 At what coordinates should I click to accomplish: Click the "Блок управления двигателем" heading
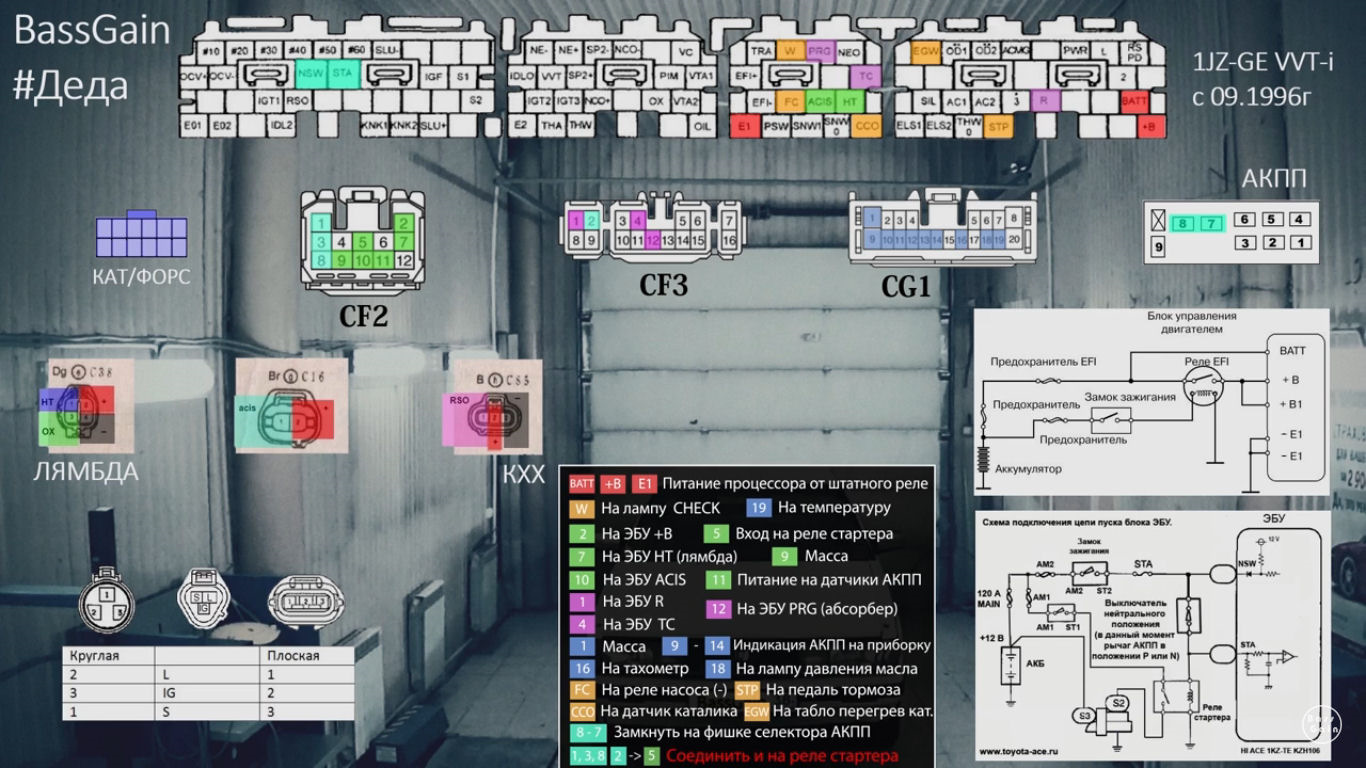pos(1193,323)
